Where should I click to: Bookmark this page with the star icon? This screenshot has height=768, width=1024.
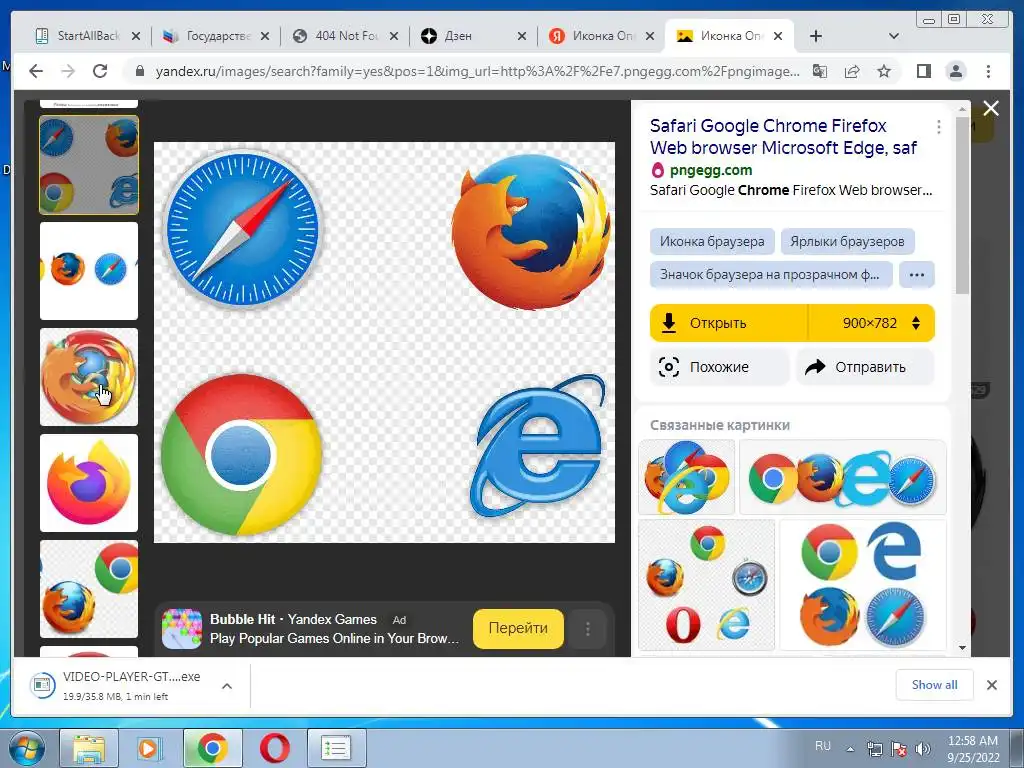click(x=884, y=71)
